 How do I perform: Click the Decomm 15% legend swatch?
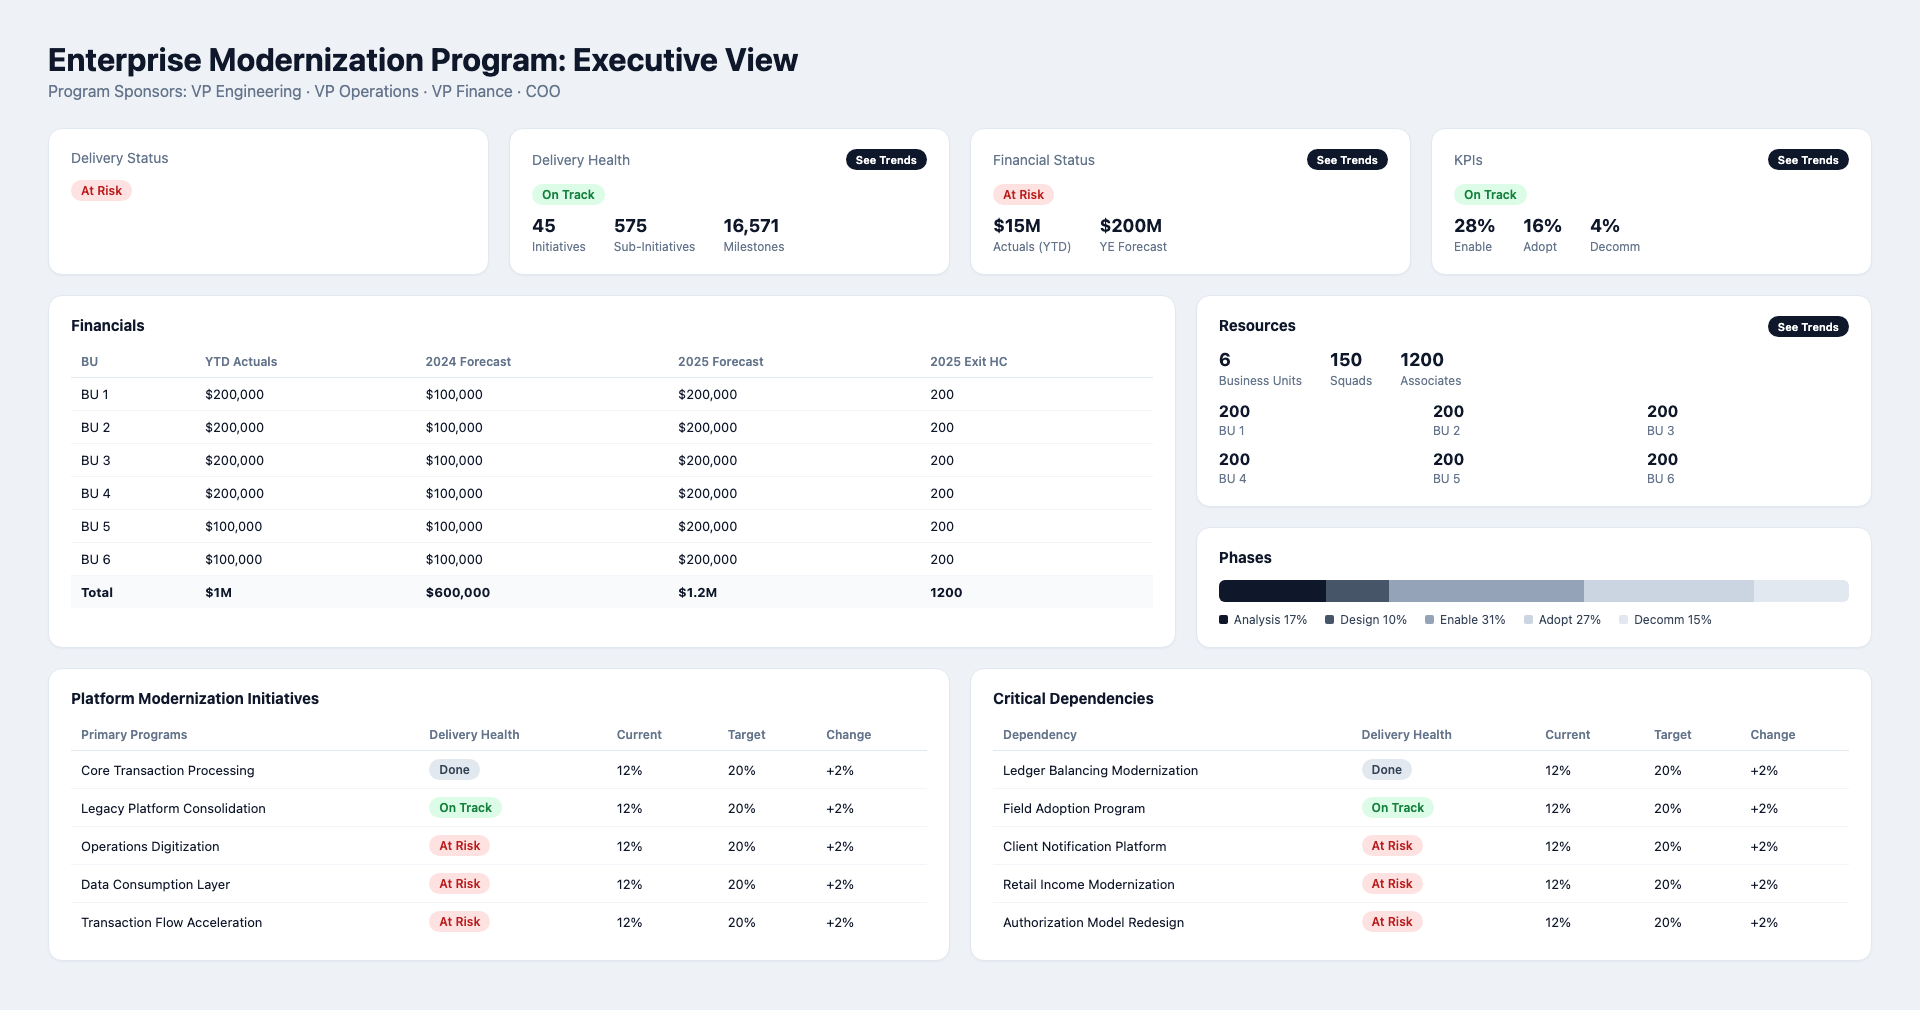[1623, 620]
